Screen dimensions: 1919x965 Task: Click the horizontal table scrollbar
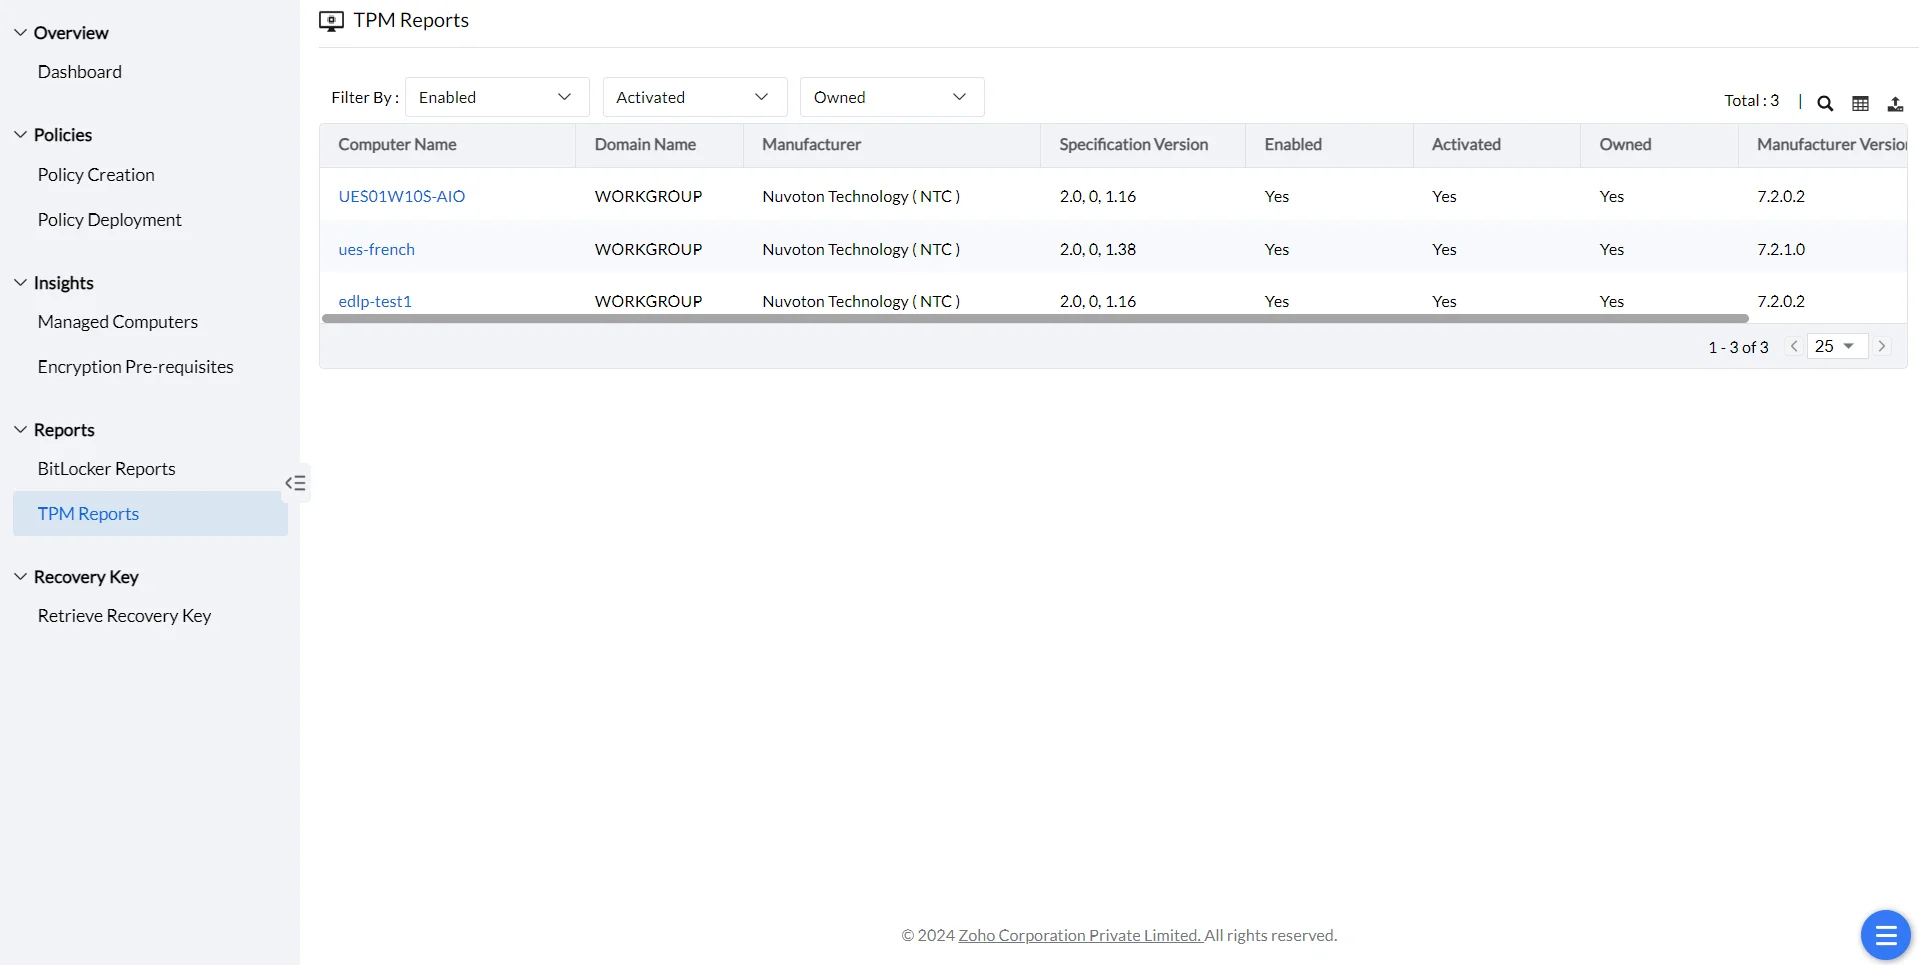click(1035, 319)
